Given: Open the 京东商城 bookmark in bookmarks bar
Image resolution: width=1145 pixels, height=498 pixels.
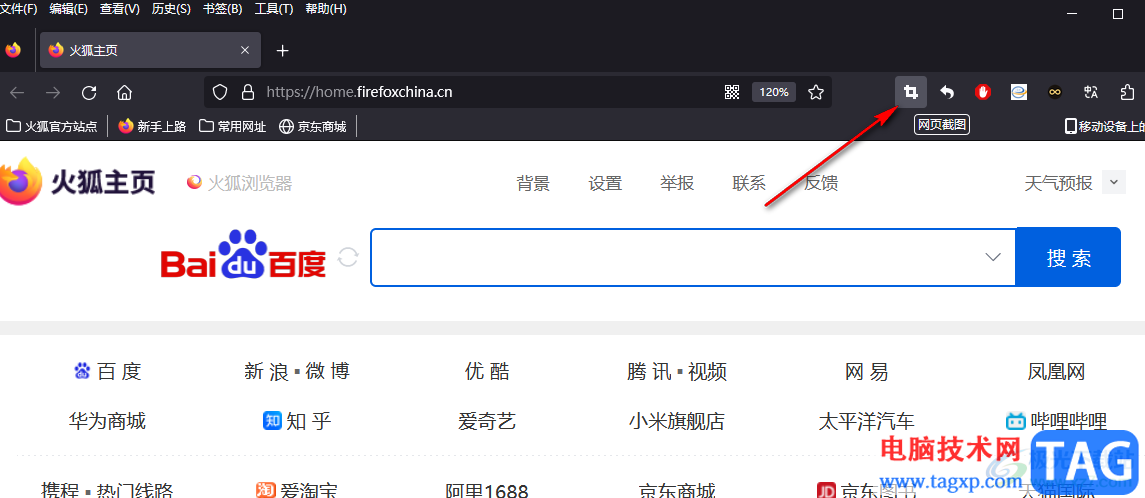Looking at the screenshot, I should click(313, 126).
